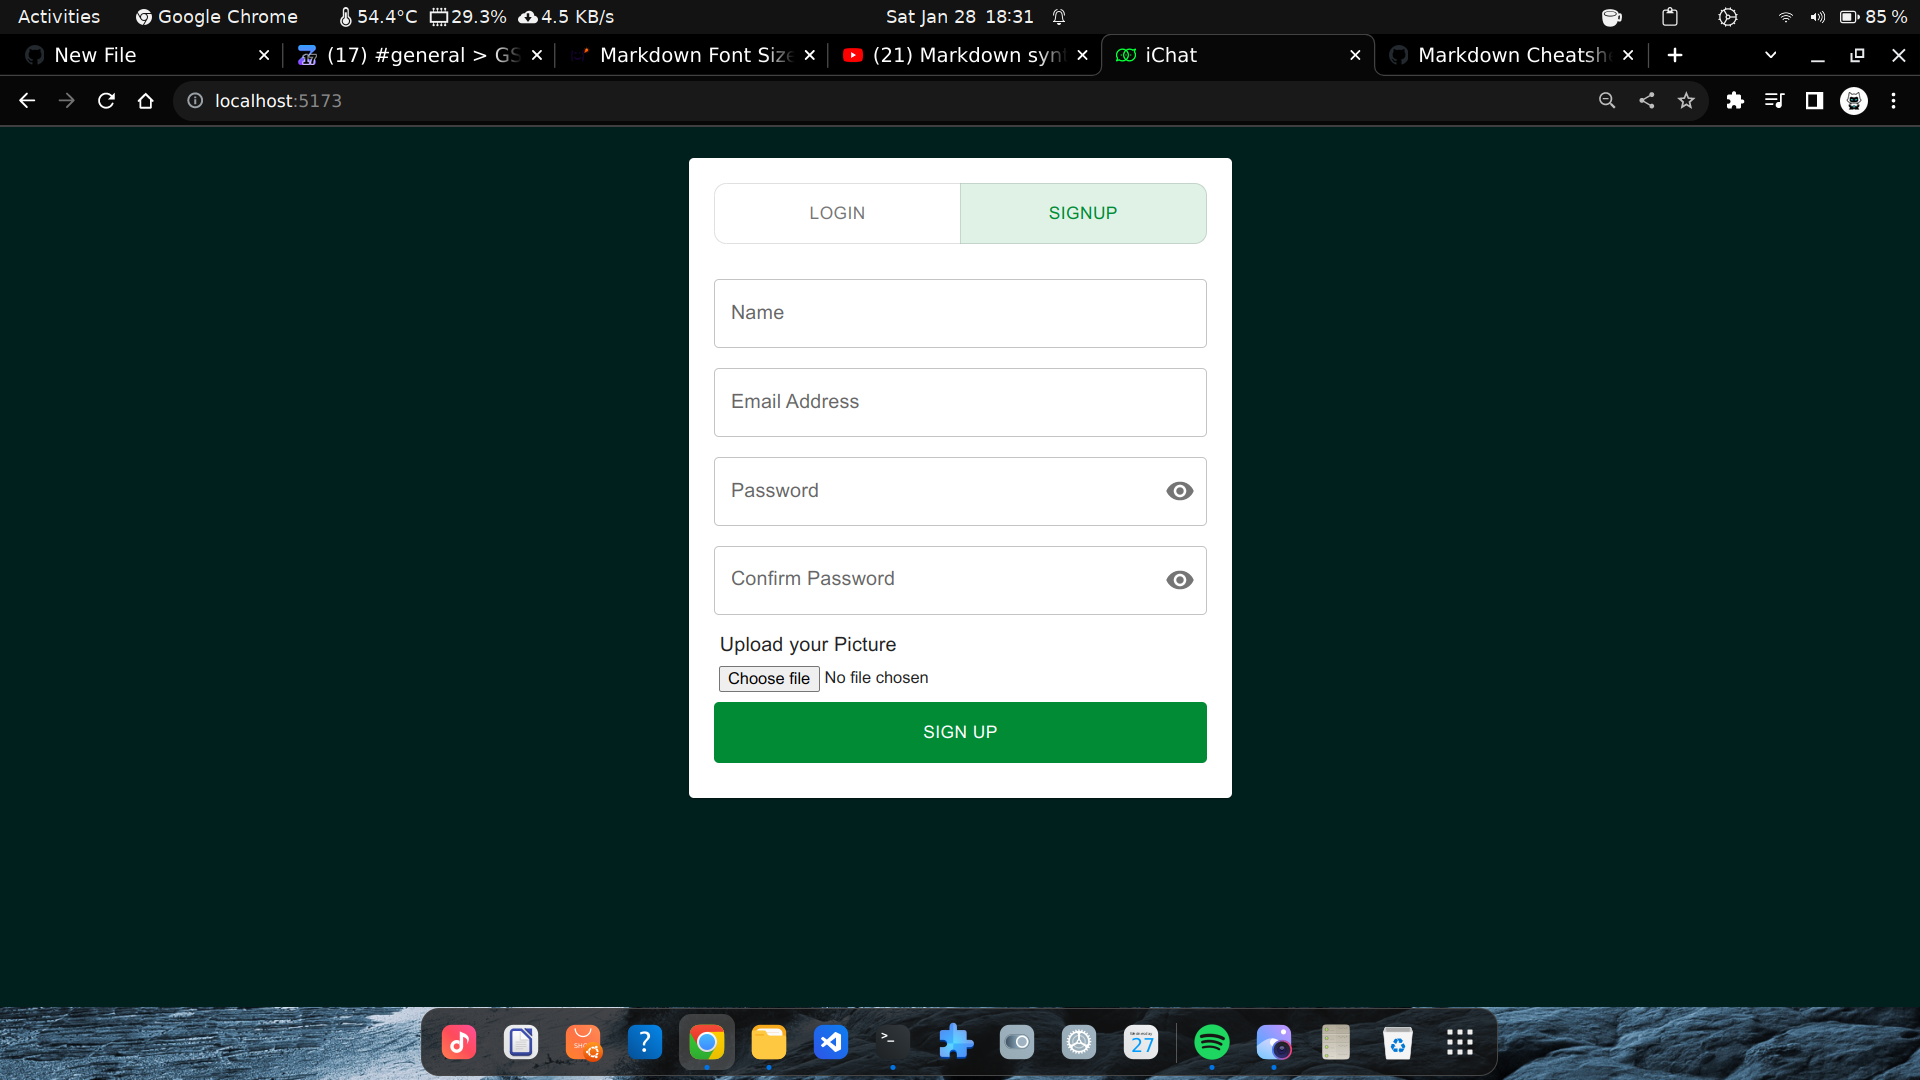The height and width of the screenshot is (1080, 1920).
Task: Click the Email Address input field
Action: pyautogui.click(x=960, y=402)
